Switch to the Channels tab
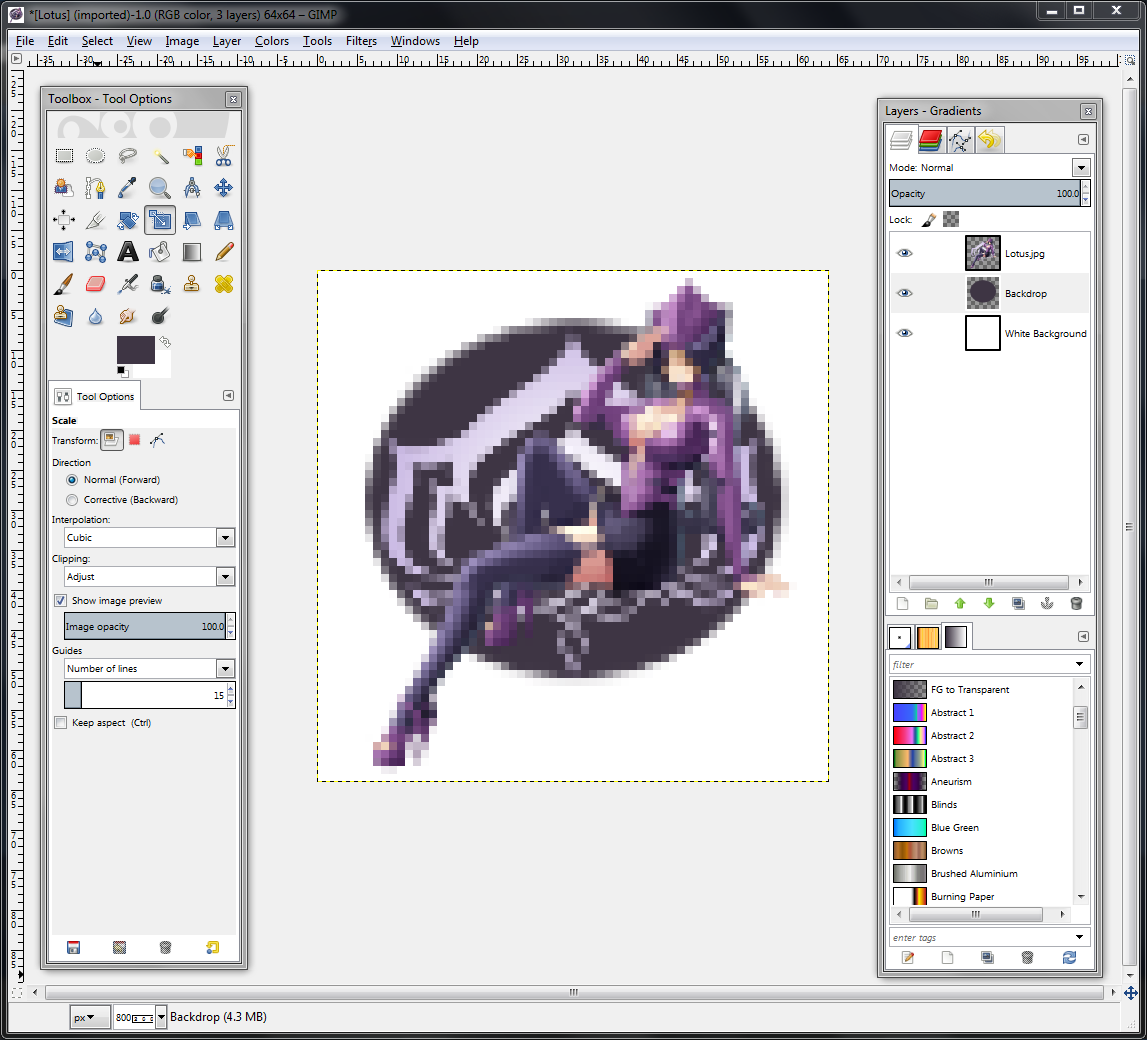This screenshot has width=1147, height=1040. [930, 140]
